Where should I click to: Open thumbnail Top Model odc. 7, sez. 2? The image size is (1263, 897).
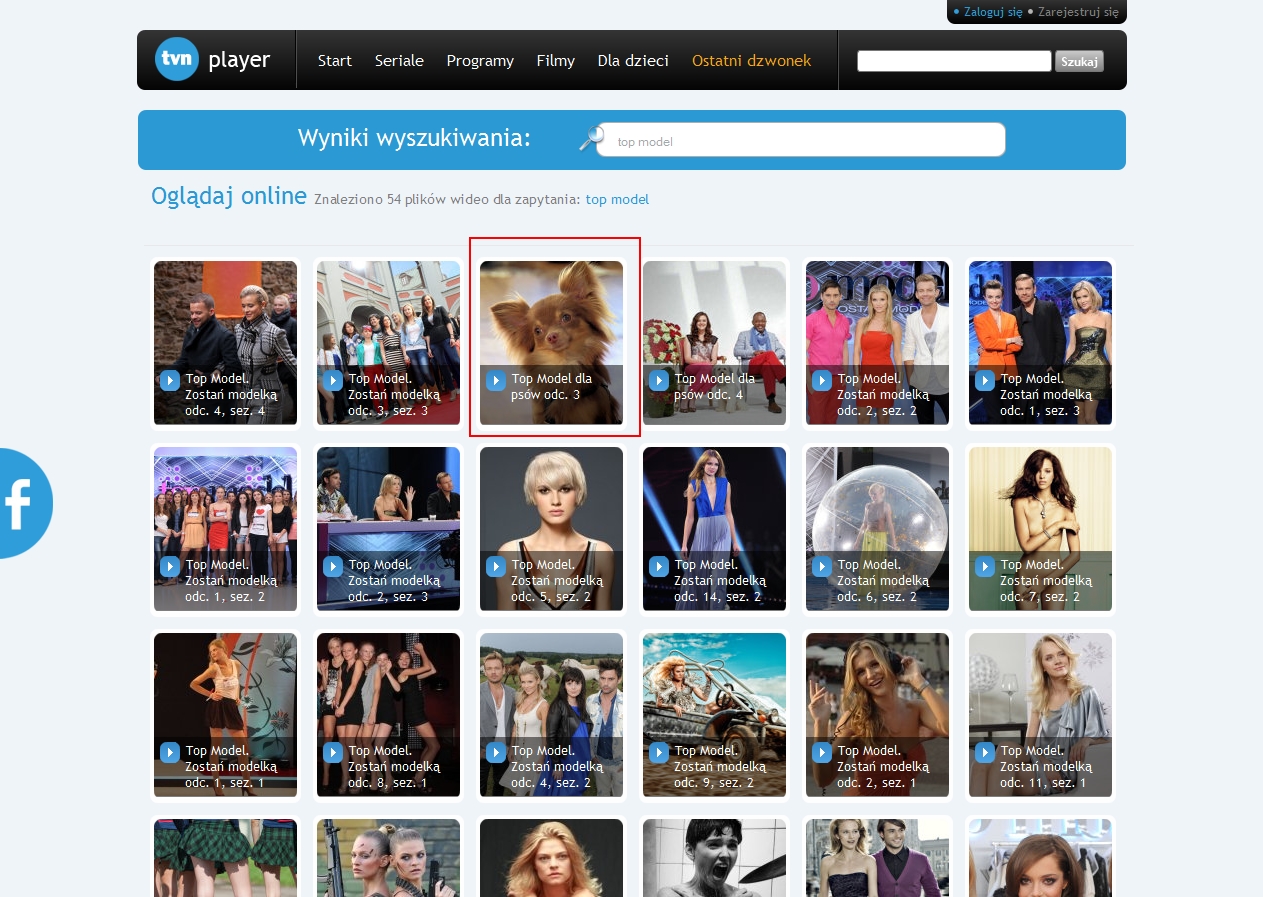[x=1040, y=528]
